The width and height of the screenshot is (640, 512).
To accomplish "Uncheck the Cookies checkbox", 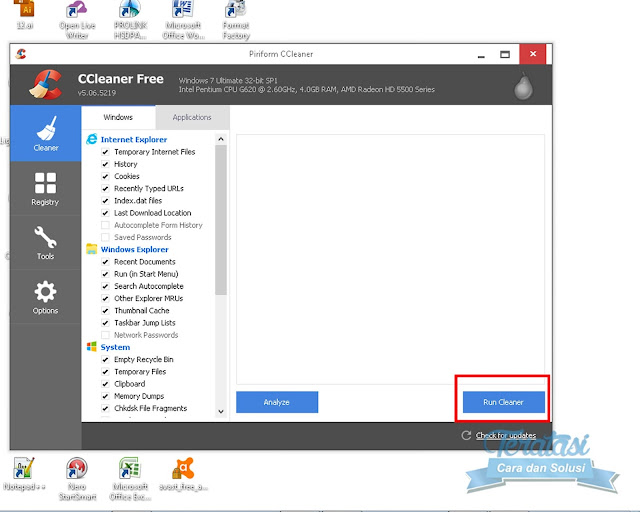I will tap(105, 176).
